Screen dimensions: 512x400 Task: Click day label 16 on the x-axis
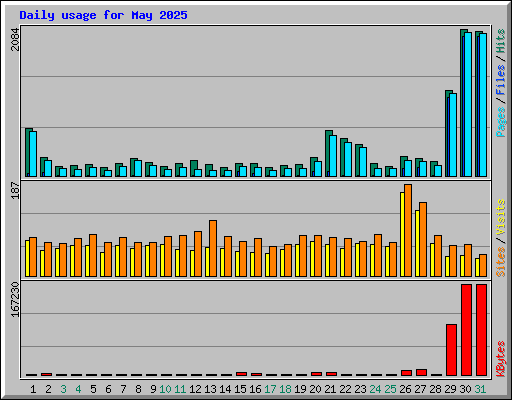255,389
